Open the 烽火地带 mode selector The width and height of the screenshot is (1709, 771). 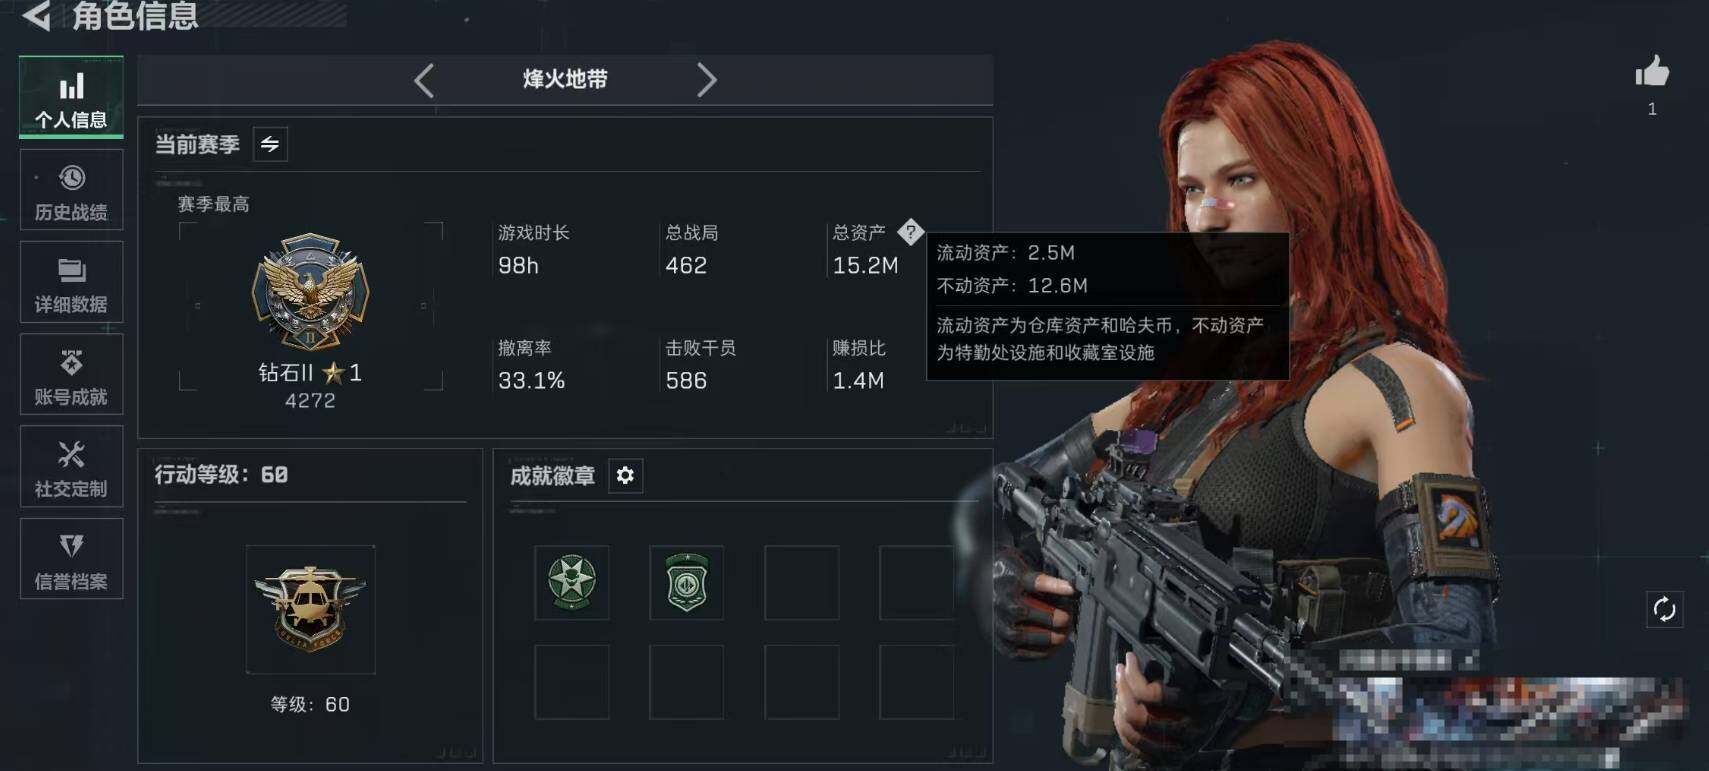[x=565, y=80]
